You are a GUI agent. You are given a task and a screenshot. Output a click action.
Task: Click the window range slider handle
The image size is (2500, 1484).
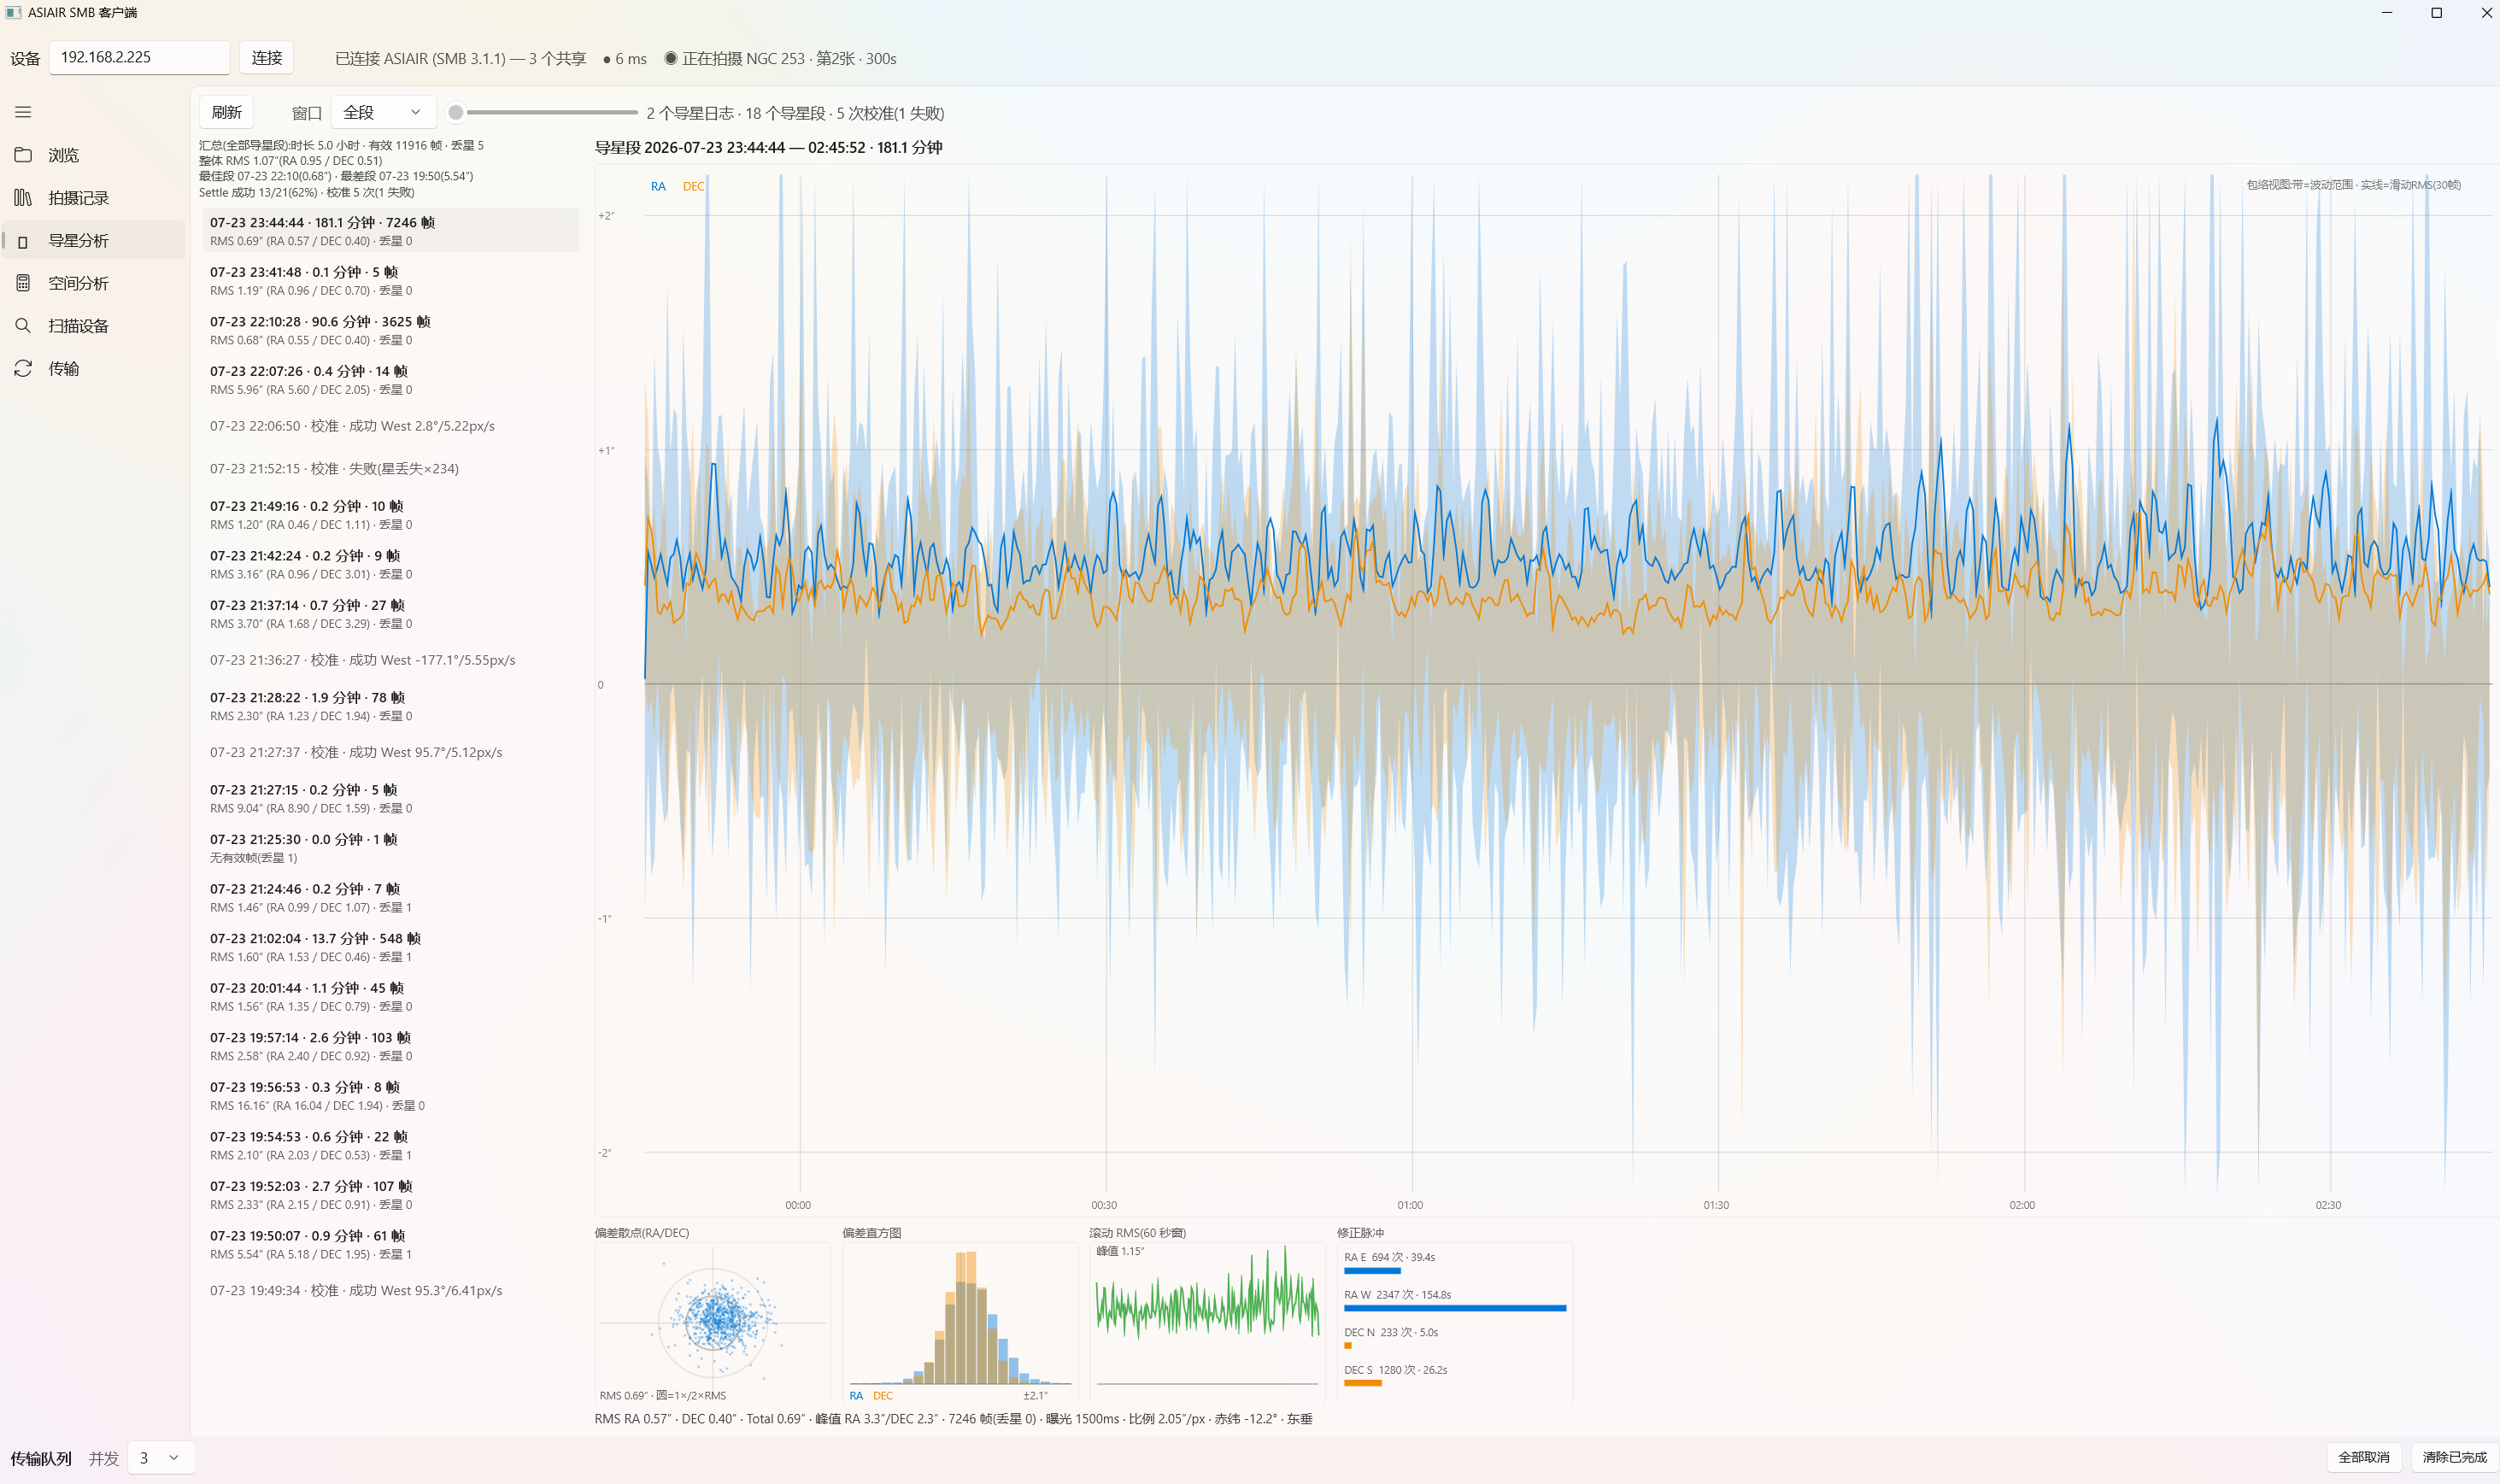456,113
